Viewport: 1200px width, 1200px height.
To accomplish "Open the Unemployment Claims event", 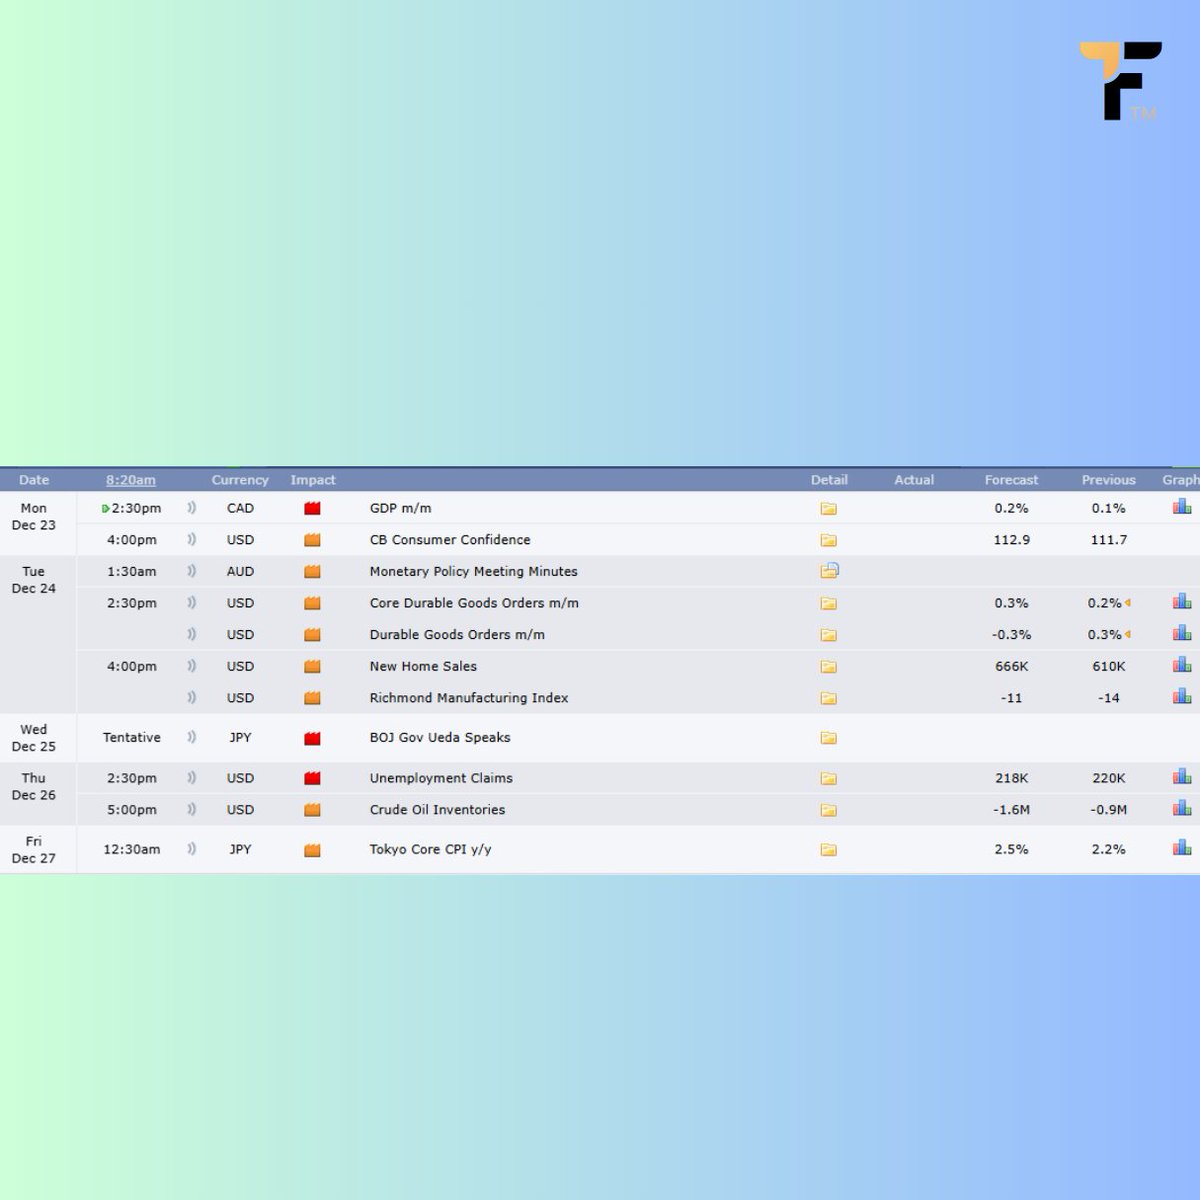I will 441,778.
